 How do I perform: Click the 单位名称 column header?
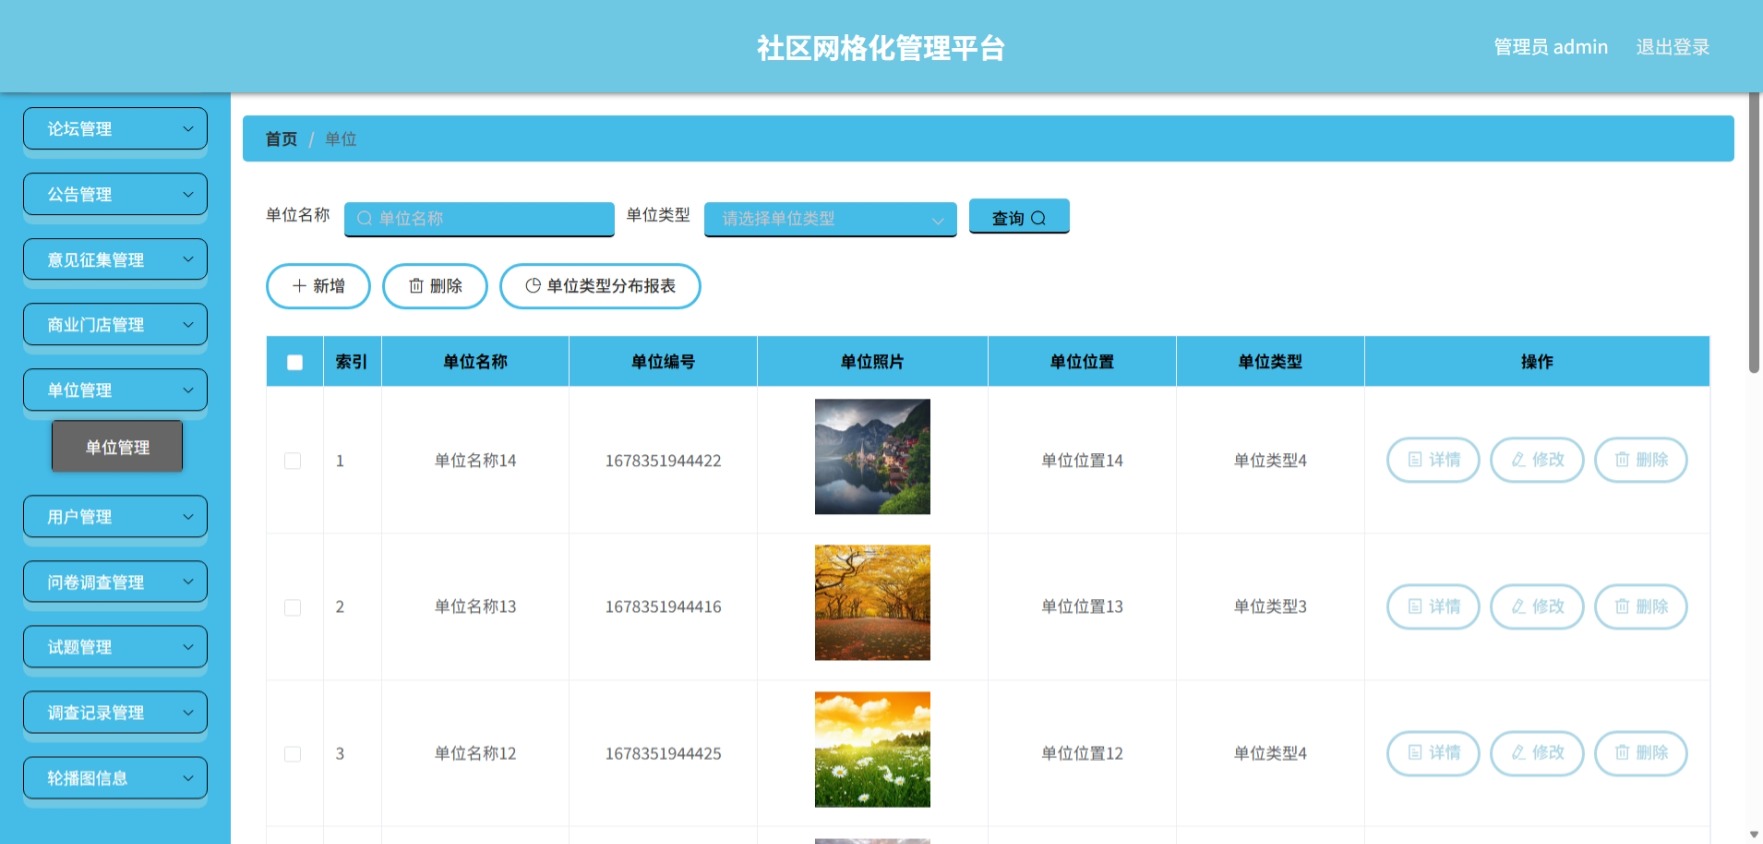(x=475, y=362)
